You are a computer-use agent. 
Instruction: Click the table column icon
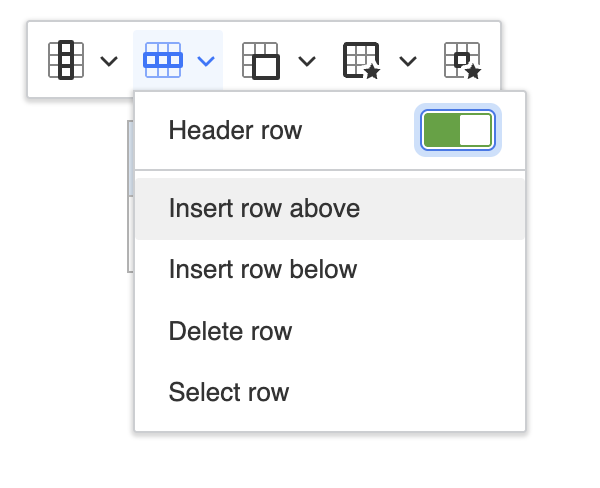(x=66, y=60)
